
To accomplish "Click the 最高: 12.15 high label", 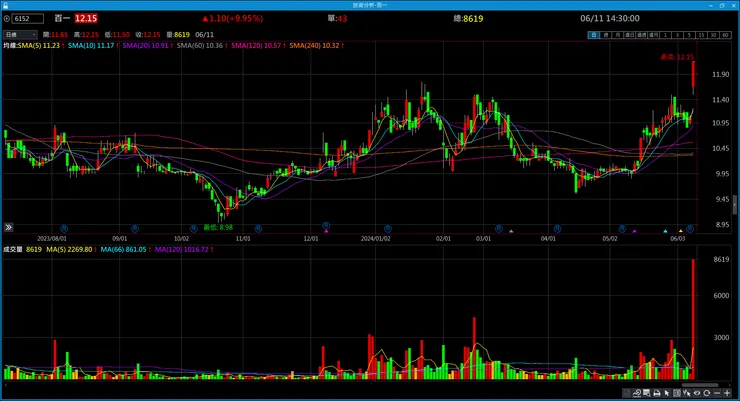I will pyautogui.click(x=677, y=57).
